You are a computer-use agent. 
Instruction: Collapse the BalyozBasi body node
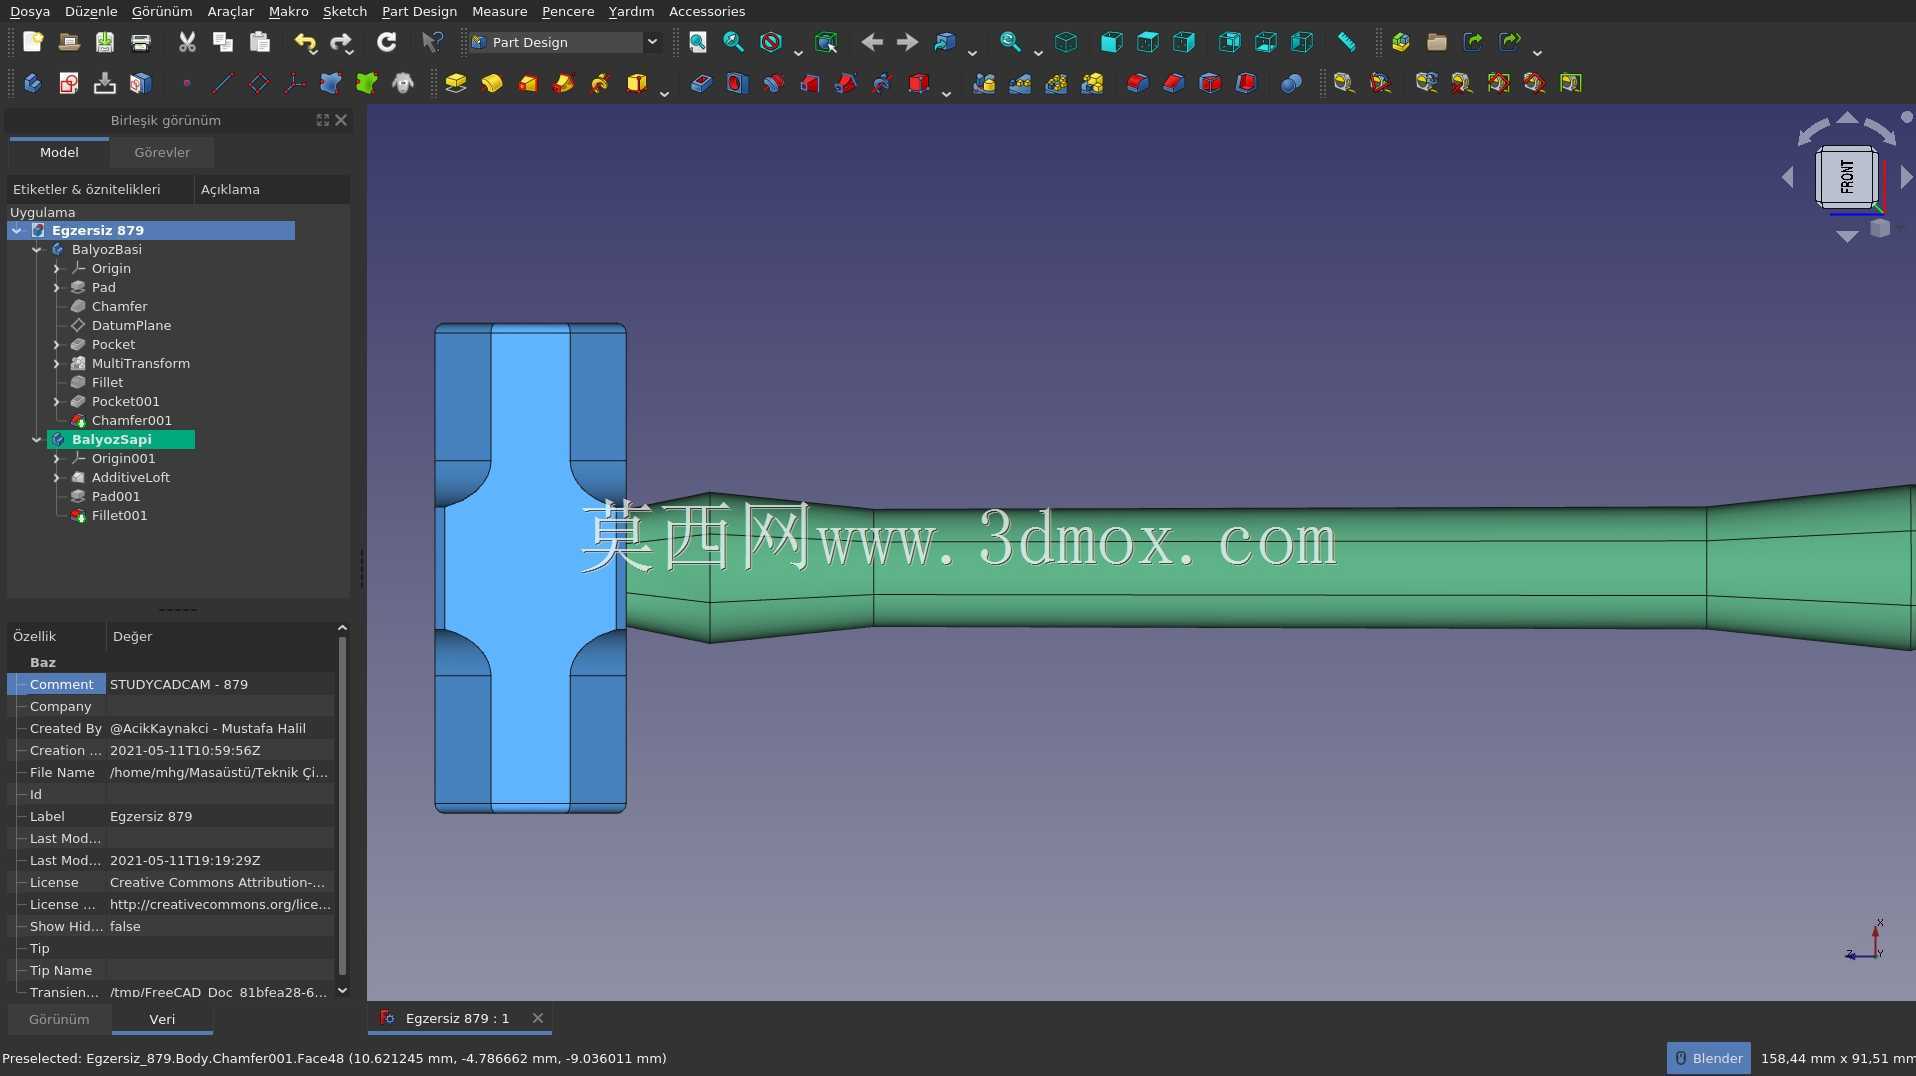37,249
